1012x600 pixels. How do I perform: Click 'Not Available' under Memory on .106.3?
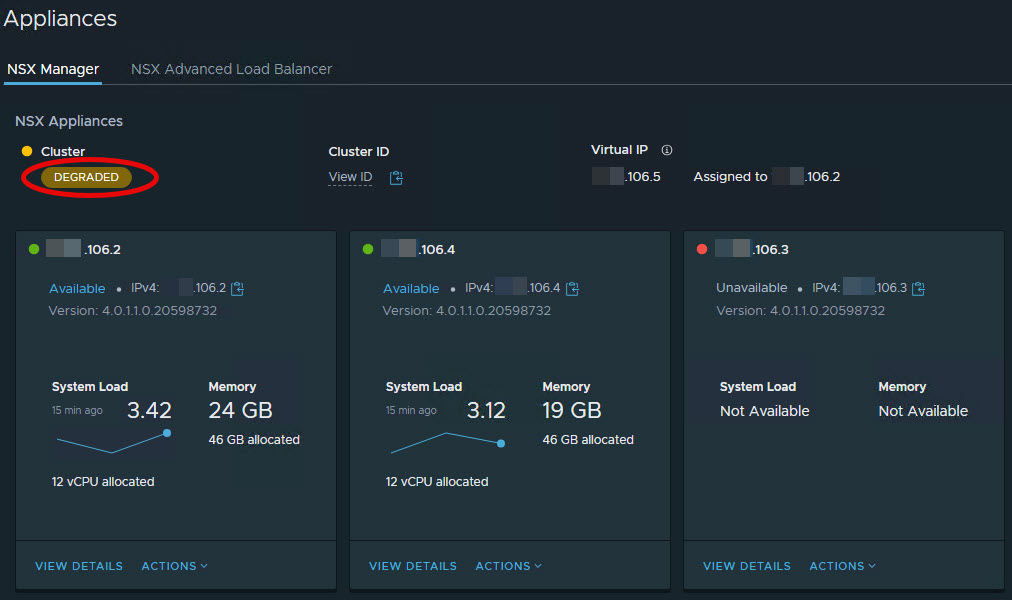point(923,411)
